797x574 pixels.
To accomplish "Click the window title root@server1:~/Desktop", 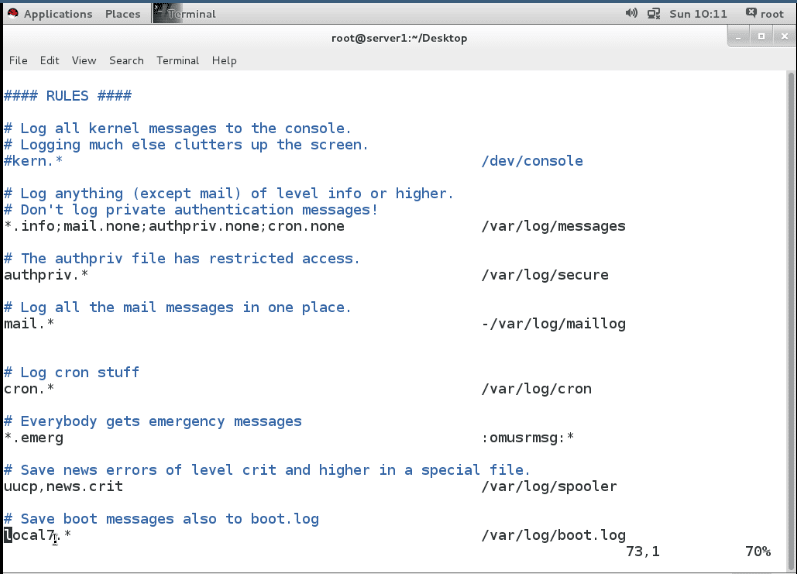I will (x=399, y=38).
